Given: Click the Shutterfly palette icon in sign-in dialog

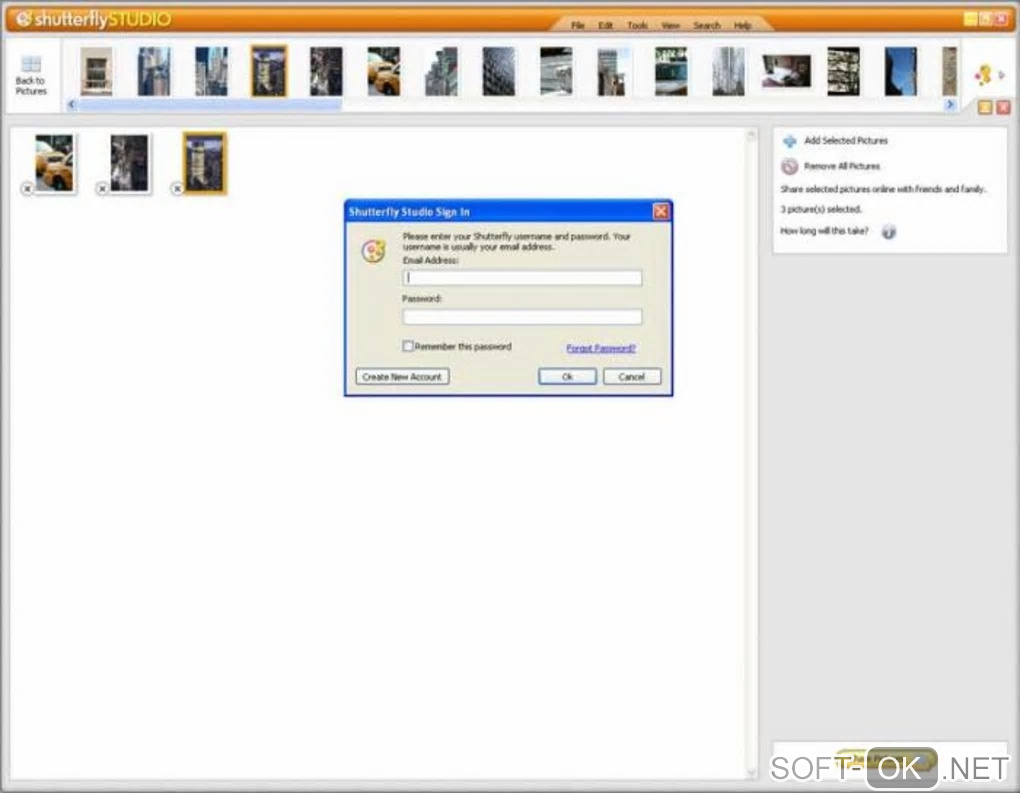Looking at the screenshot, I should 373,251.
